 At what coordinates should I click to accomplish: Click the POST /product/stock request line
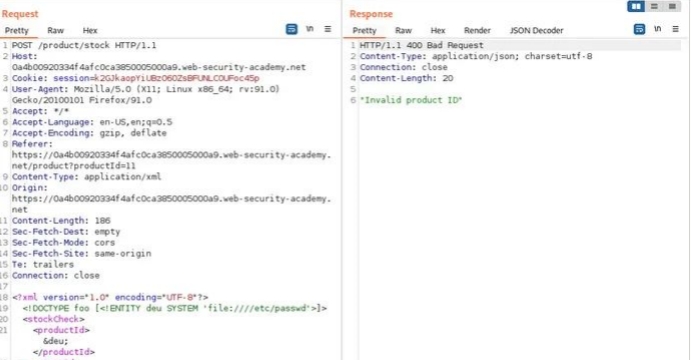coord(84,45)
